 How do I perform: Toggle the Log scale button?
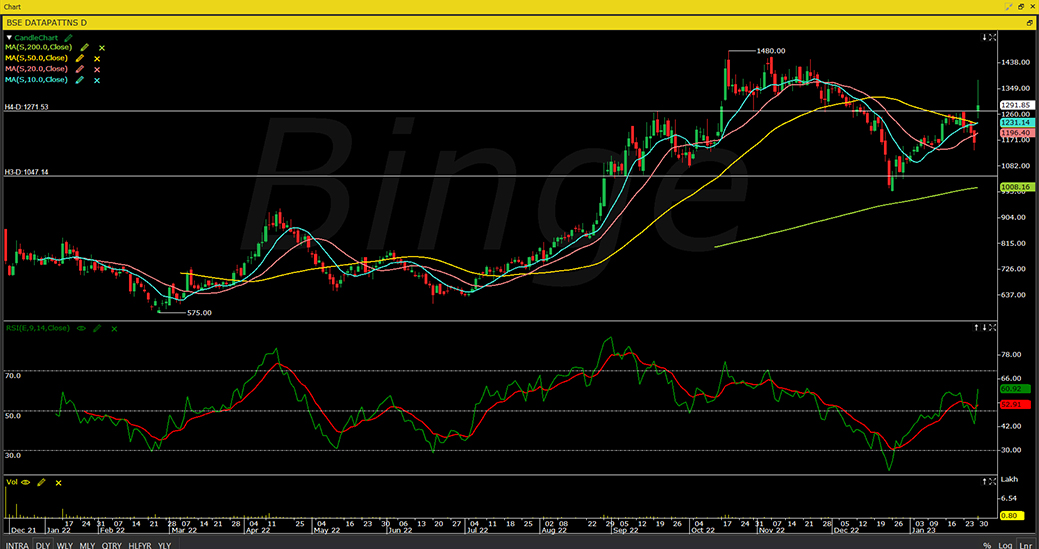pyautogui.click(x=1007, y=545)
